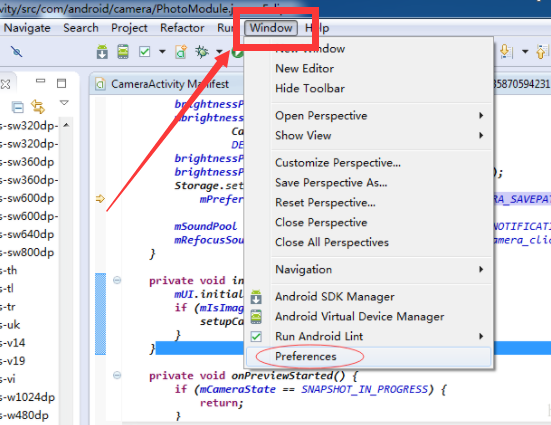The height and width of the screenshot is (425, 551).
Task: Click mSoundPool variable in code
Action: coord(206,226)
